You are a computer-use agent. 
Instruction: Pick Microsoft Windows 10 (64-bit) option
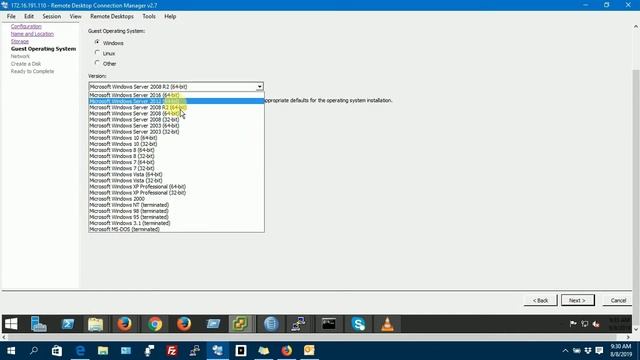coord(176,138)
